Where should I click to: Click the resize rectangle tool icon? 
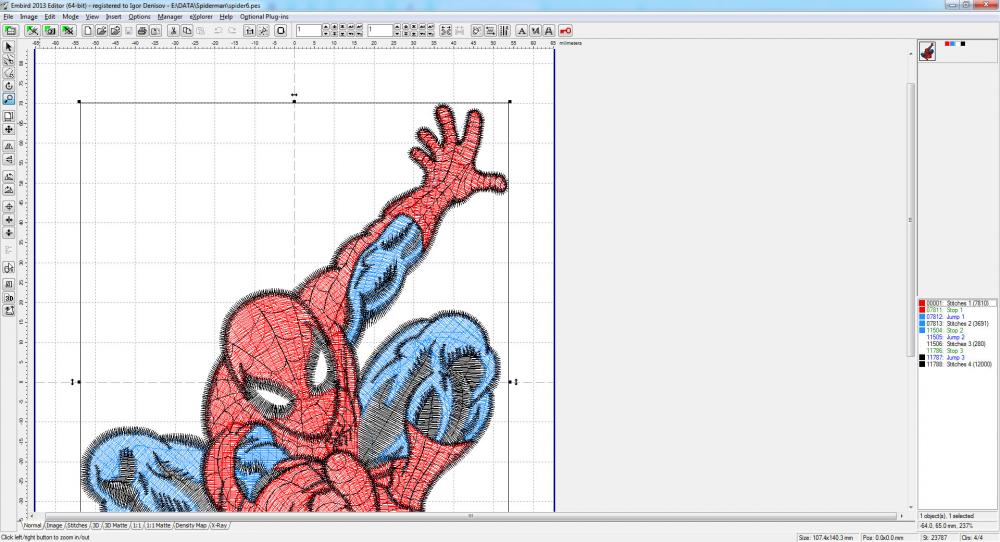click(8, 116)
